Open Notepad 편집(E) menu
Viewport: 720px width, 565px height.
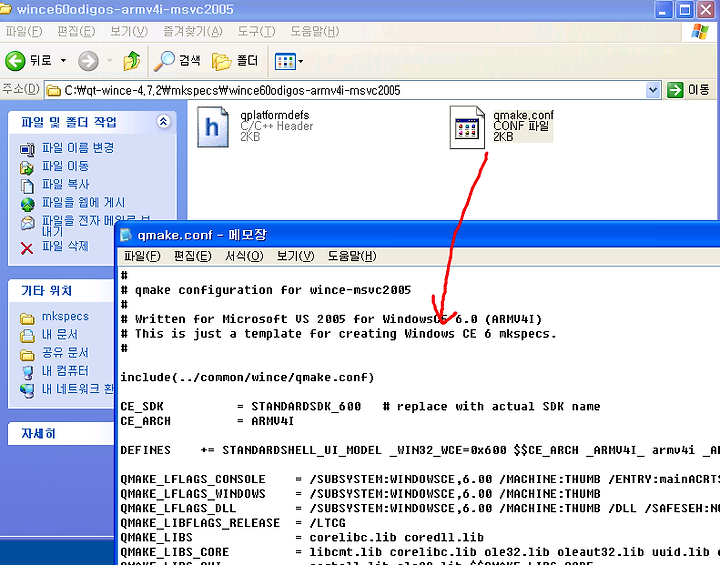pyautogui.click(x=193, y=256)
